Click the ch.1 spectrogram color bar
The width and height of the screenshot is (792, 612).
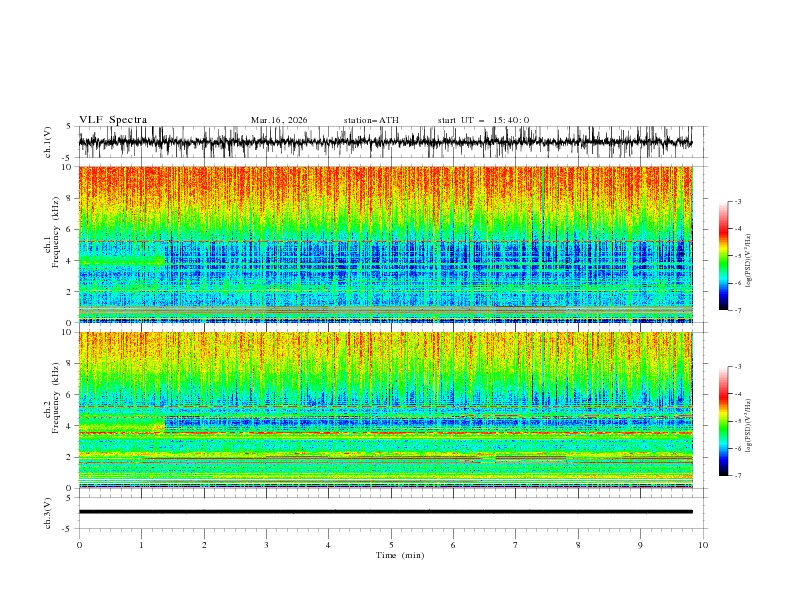[x=723, y=256]
